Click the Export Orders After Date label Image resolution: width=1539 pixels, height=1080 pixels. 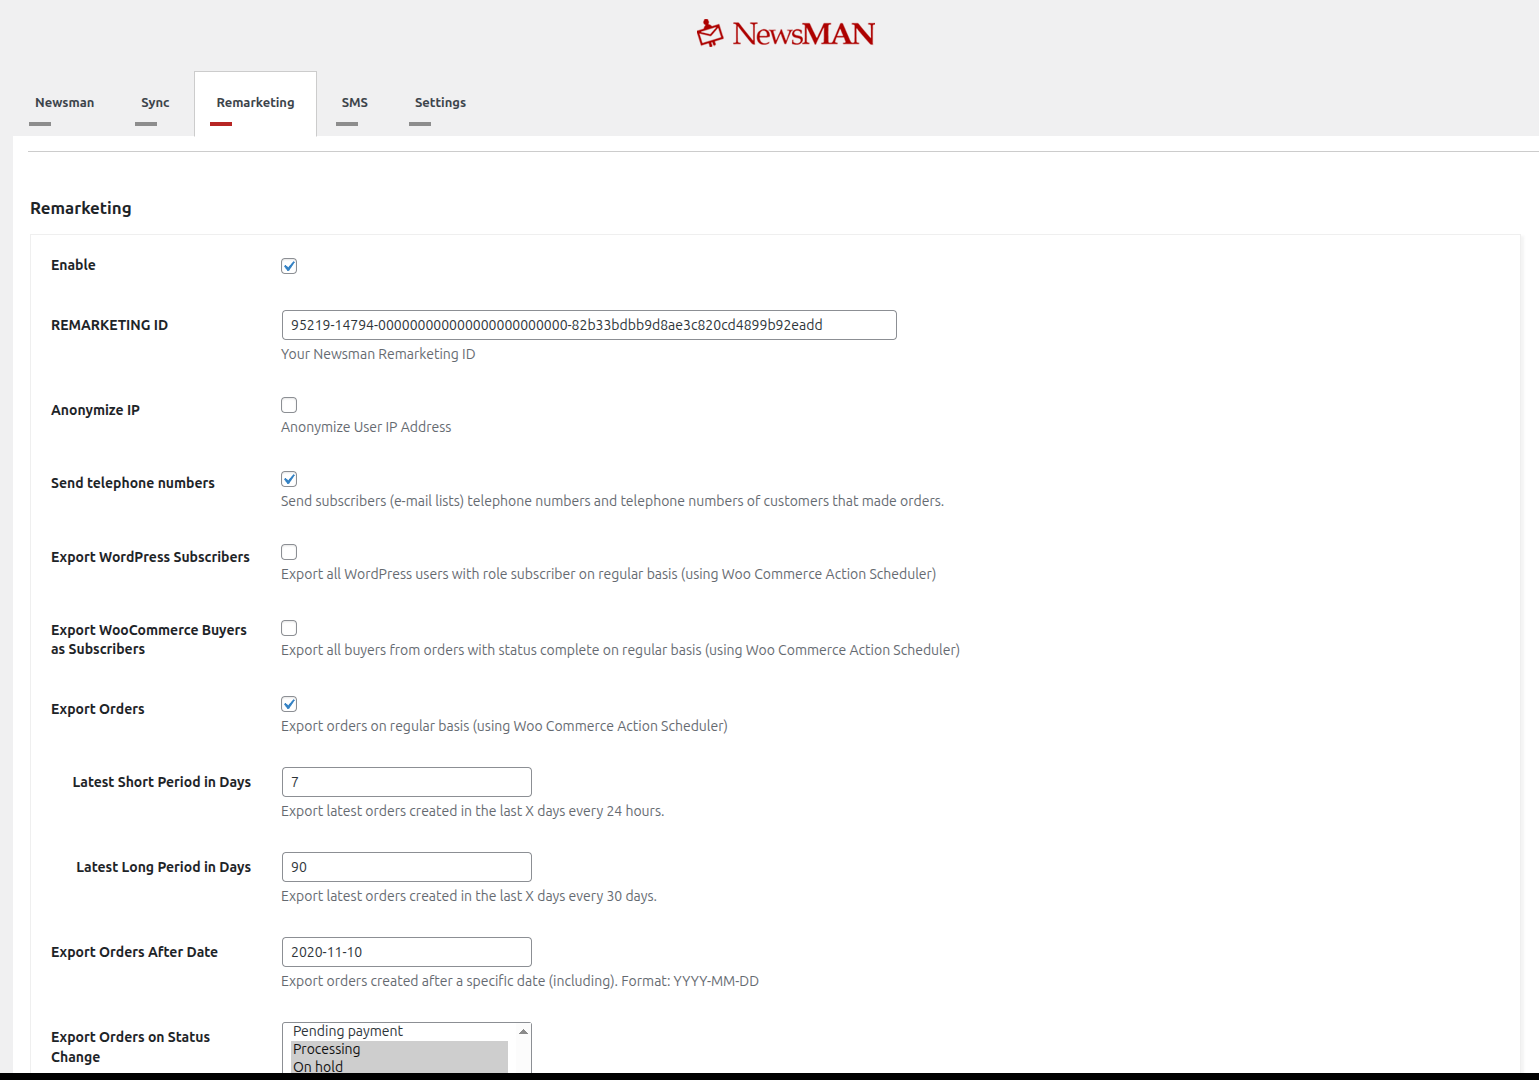click(134, 952)
